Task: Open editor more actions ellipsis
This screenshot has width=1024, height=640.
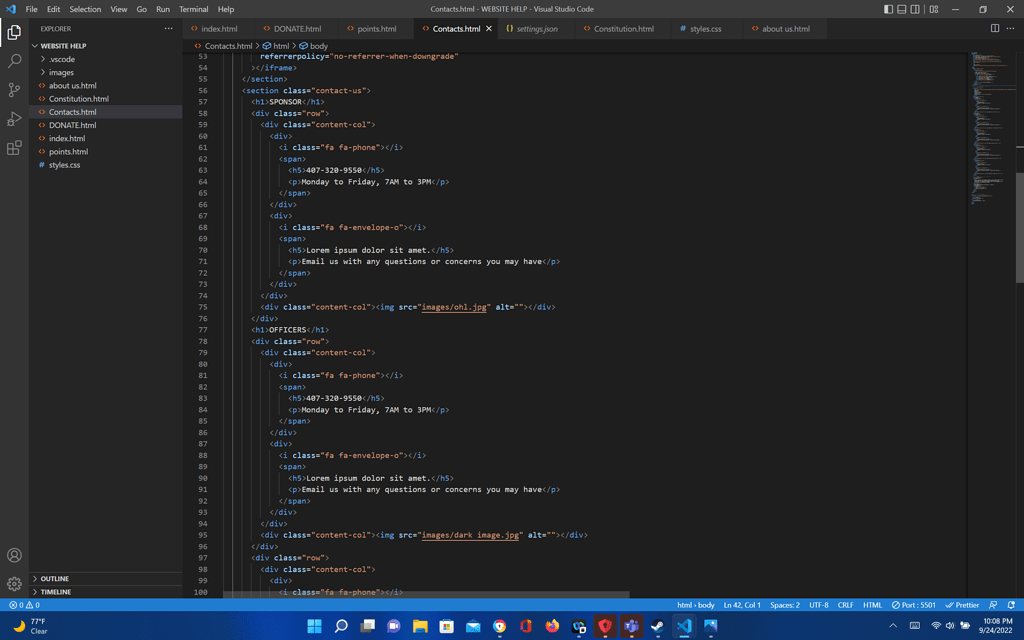Action: (x=1010, y=29)
